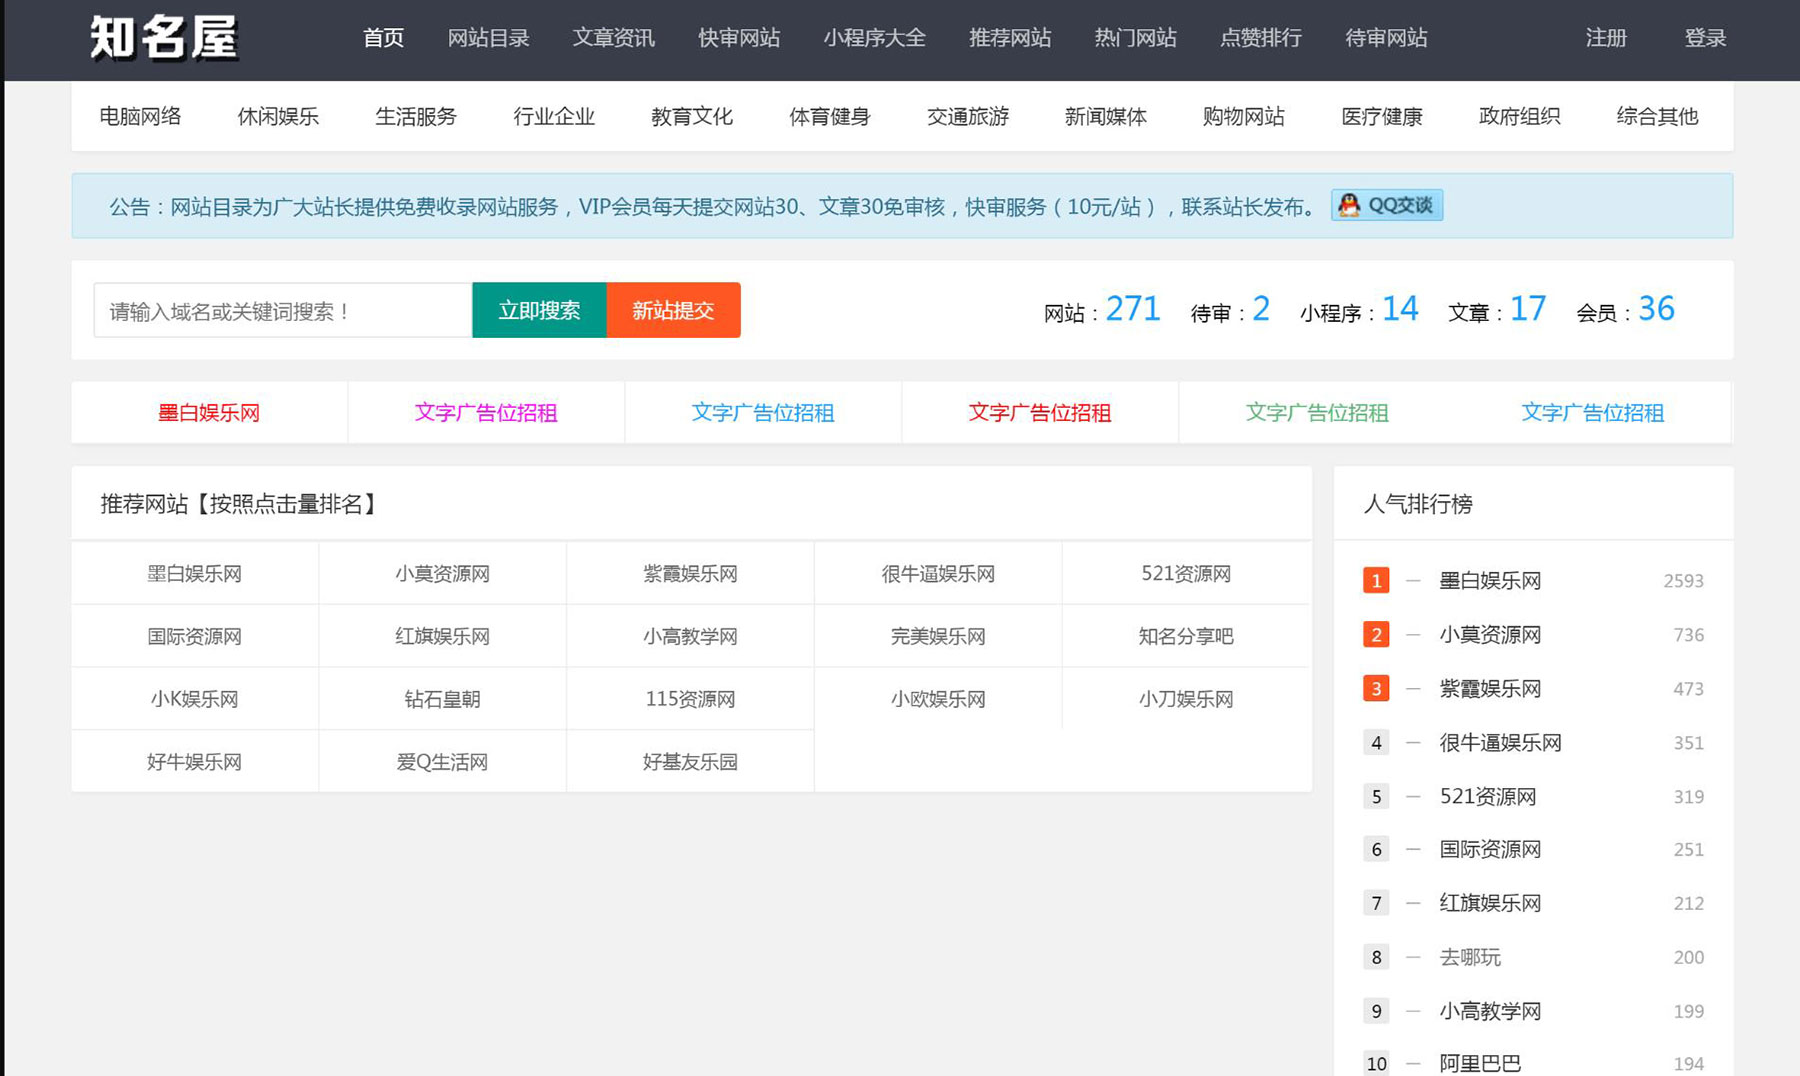Screen dimensions: 1800x1076
Task: Switch to the 医疗健康 category
Action: (1381, 116)
